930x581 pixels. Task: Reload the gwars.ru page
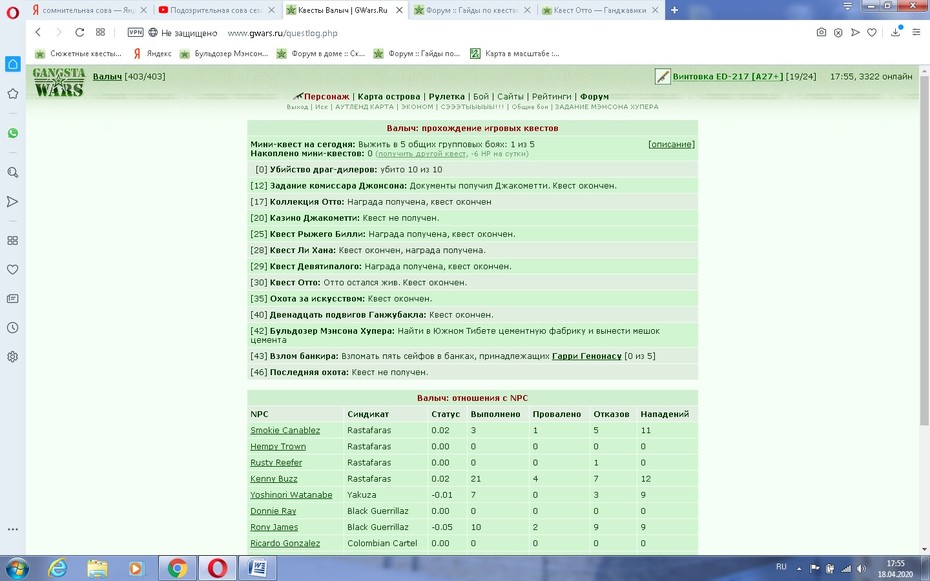click(79, 33)
